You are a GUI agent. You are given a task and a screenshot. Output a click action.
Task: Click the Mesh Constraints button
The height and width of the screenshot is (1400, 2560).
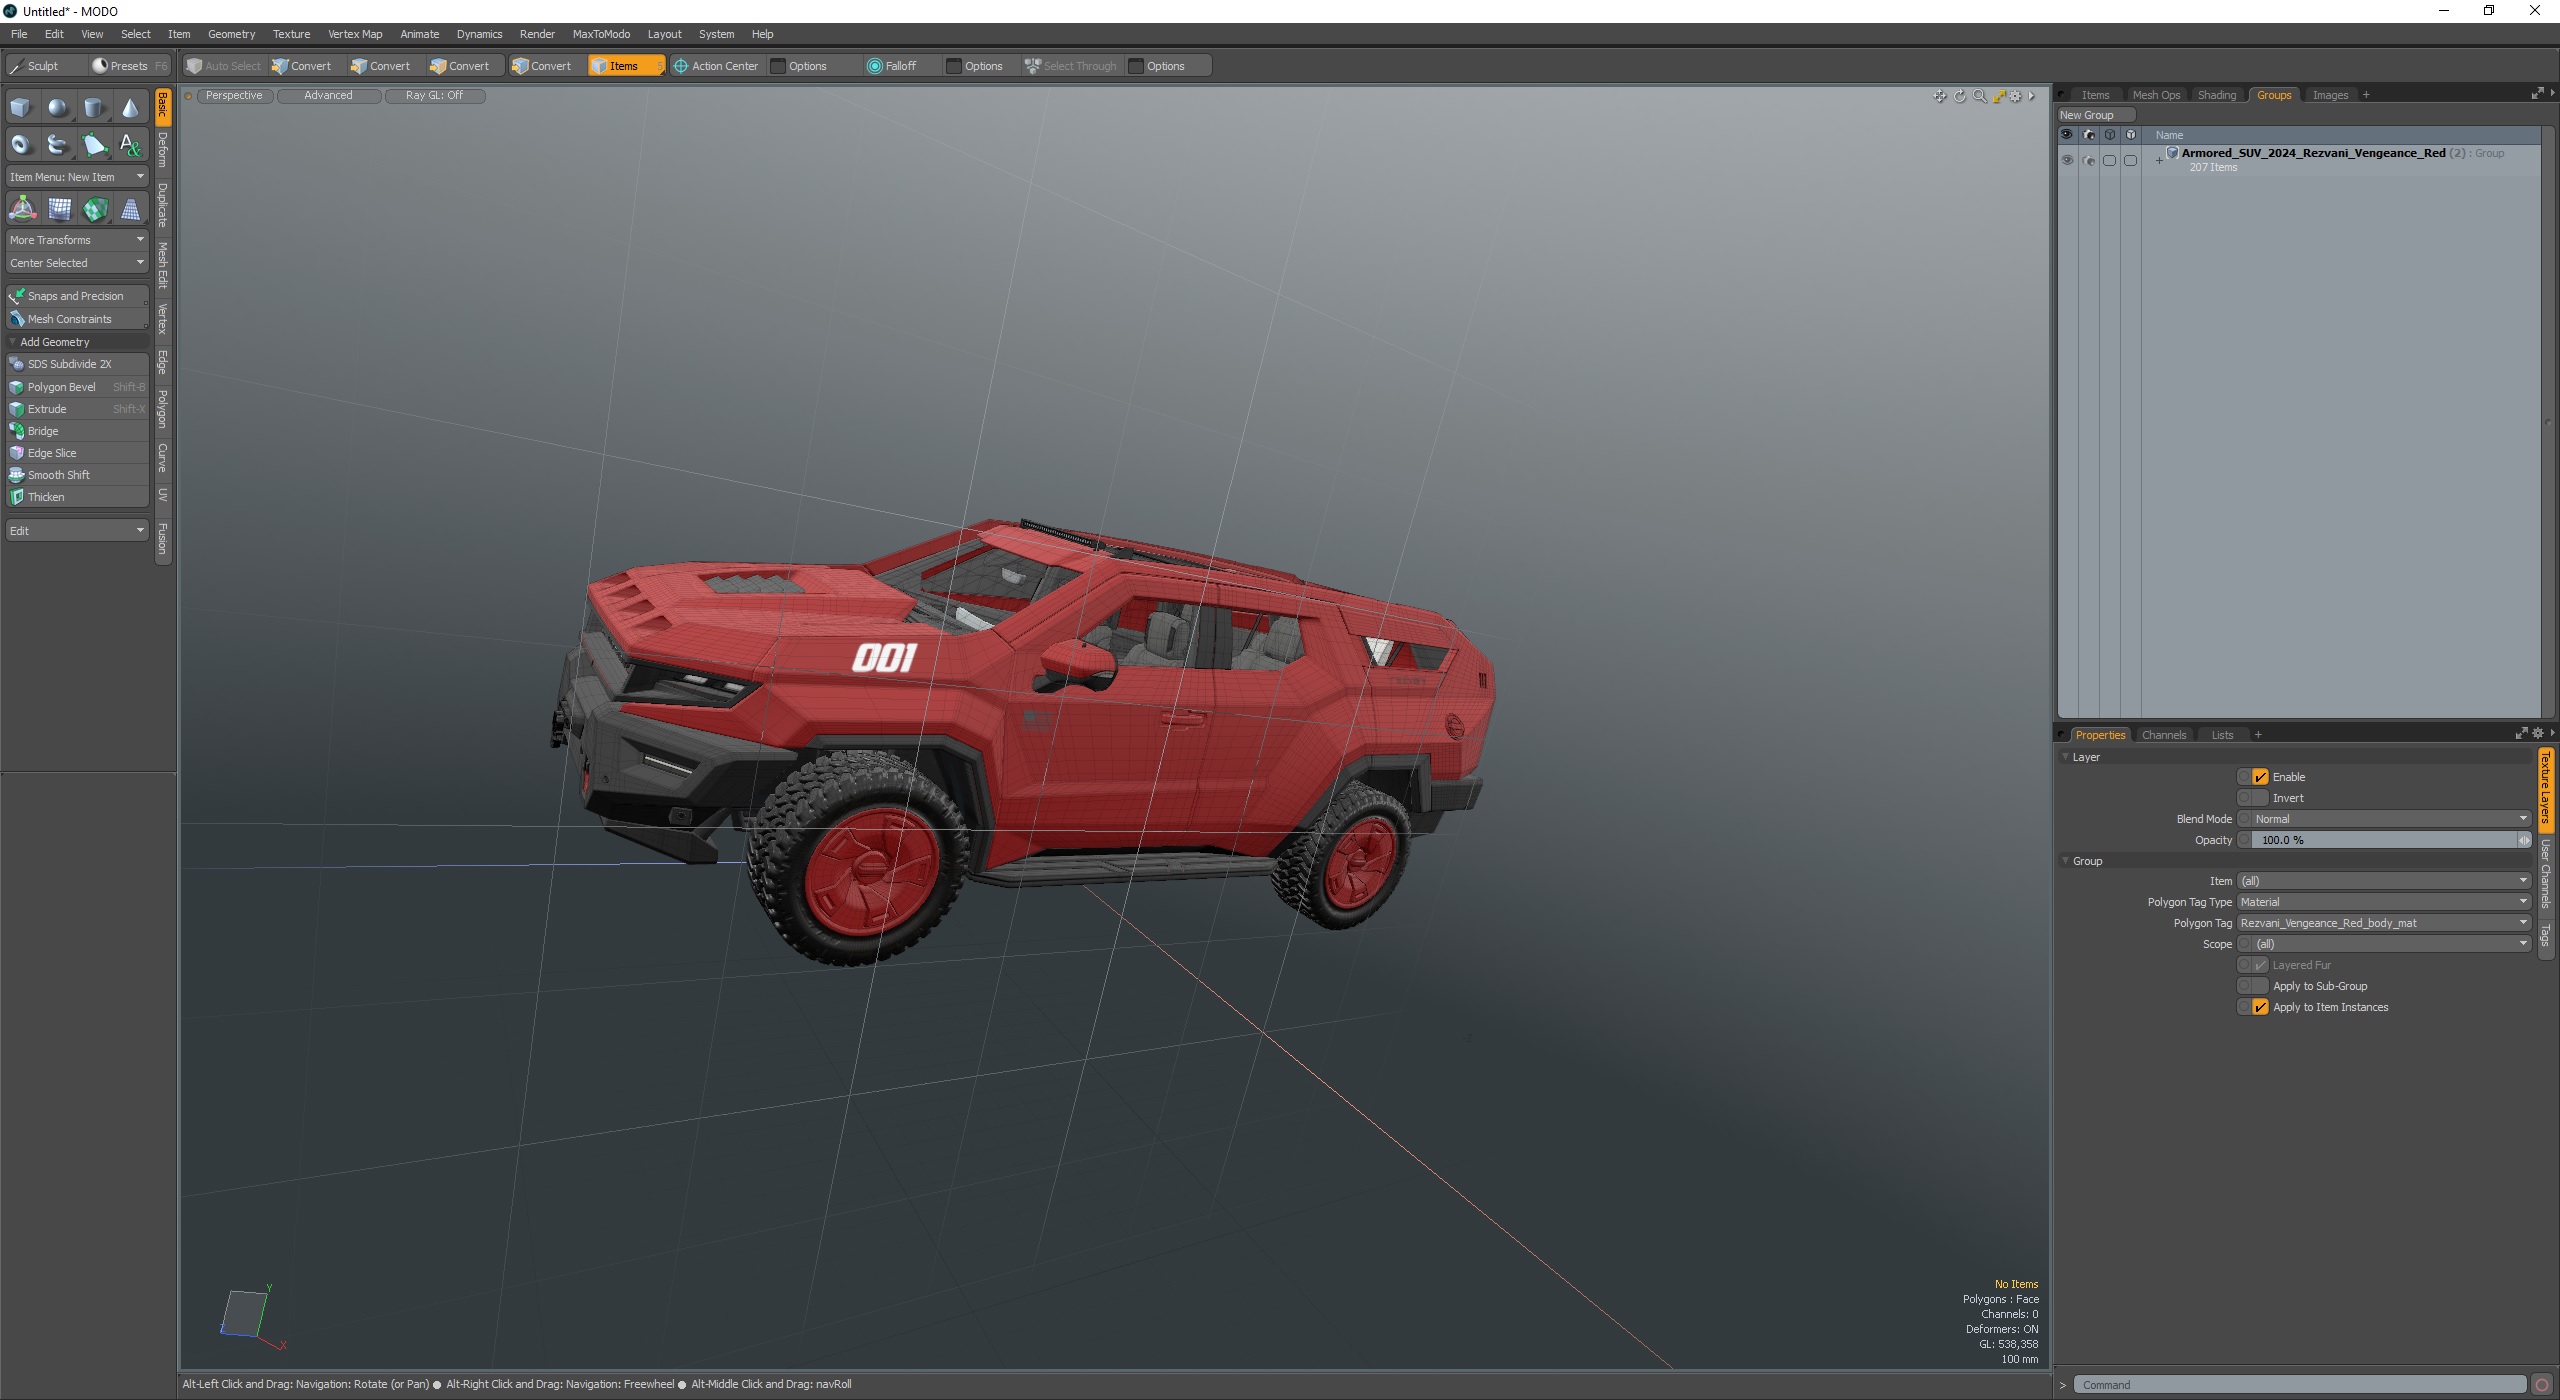tap(77, 319)
